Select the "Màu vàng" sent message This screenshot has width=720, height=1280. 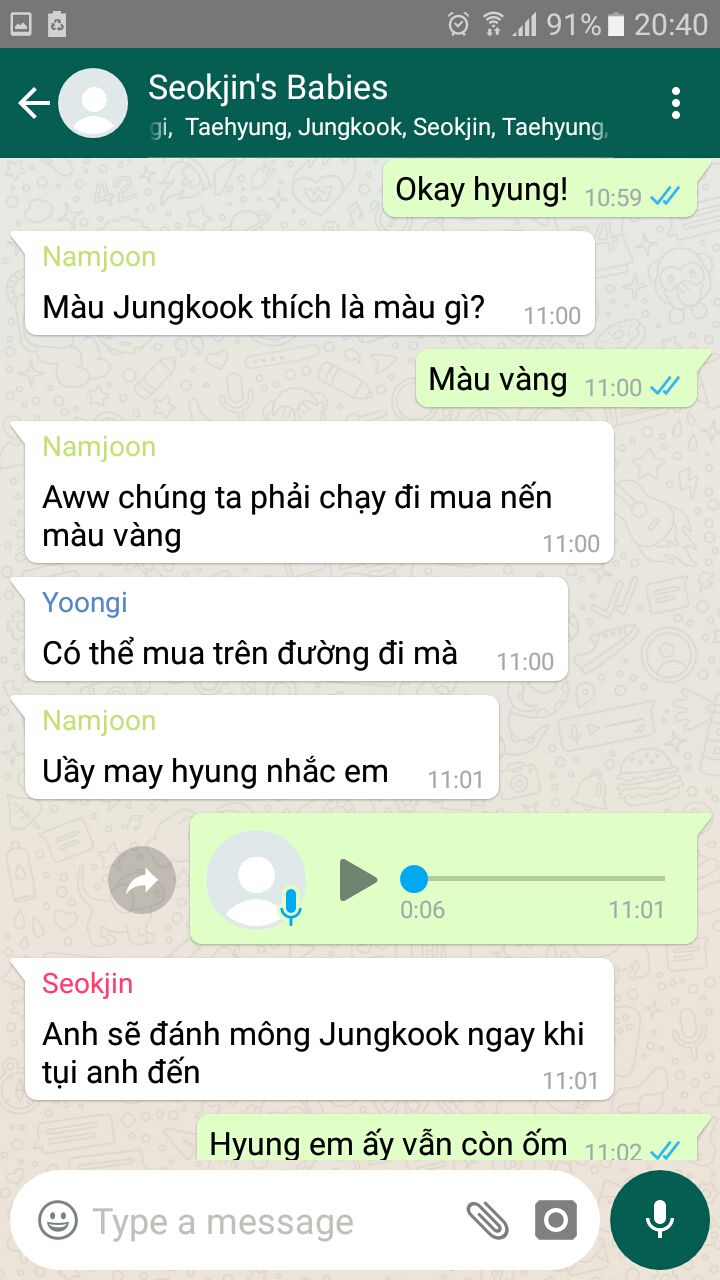click(x=556, y=380)
